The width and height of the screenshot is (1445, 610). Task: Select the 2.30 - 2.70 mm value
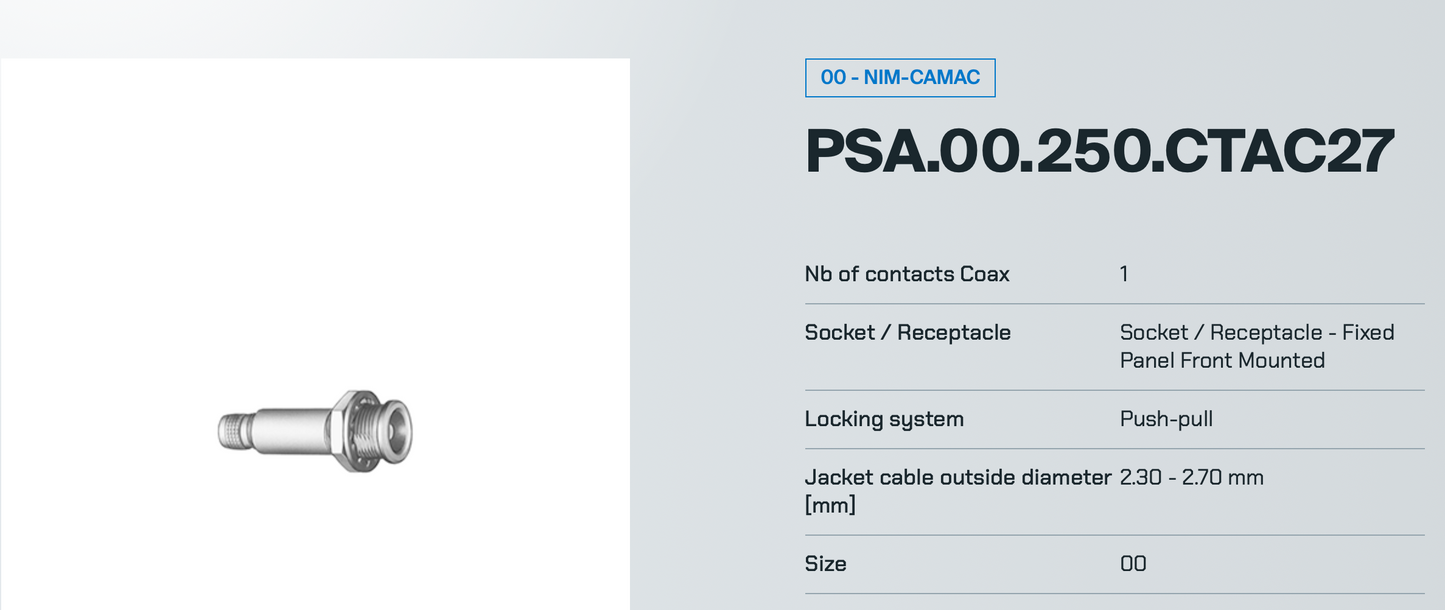[1191, 478]
